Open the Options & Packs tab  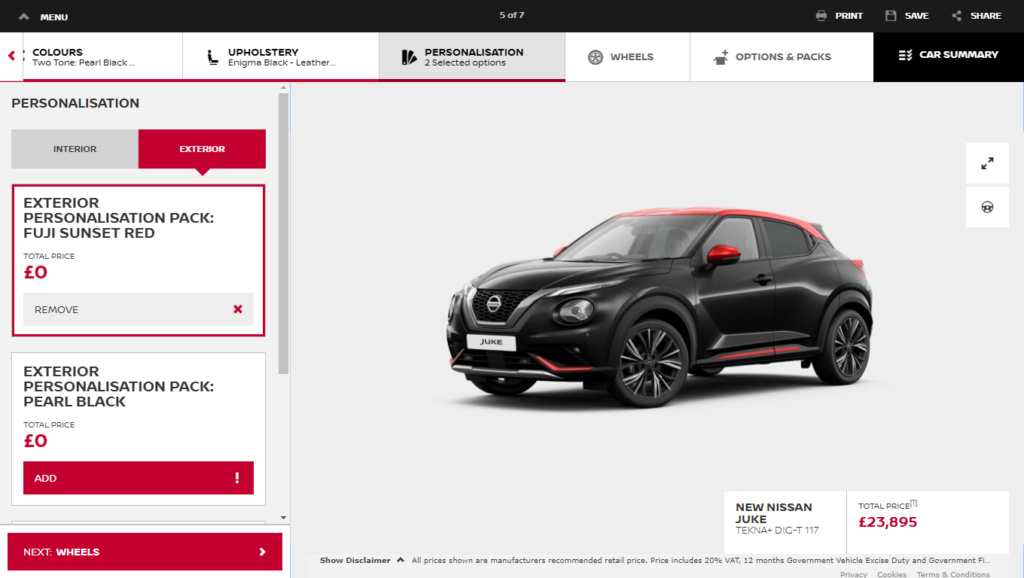pos(782,57)
